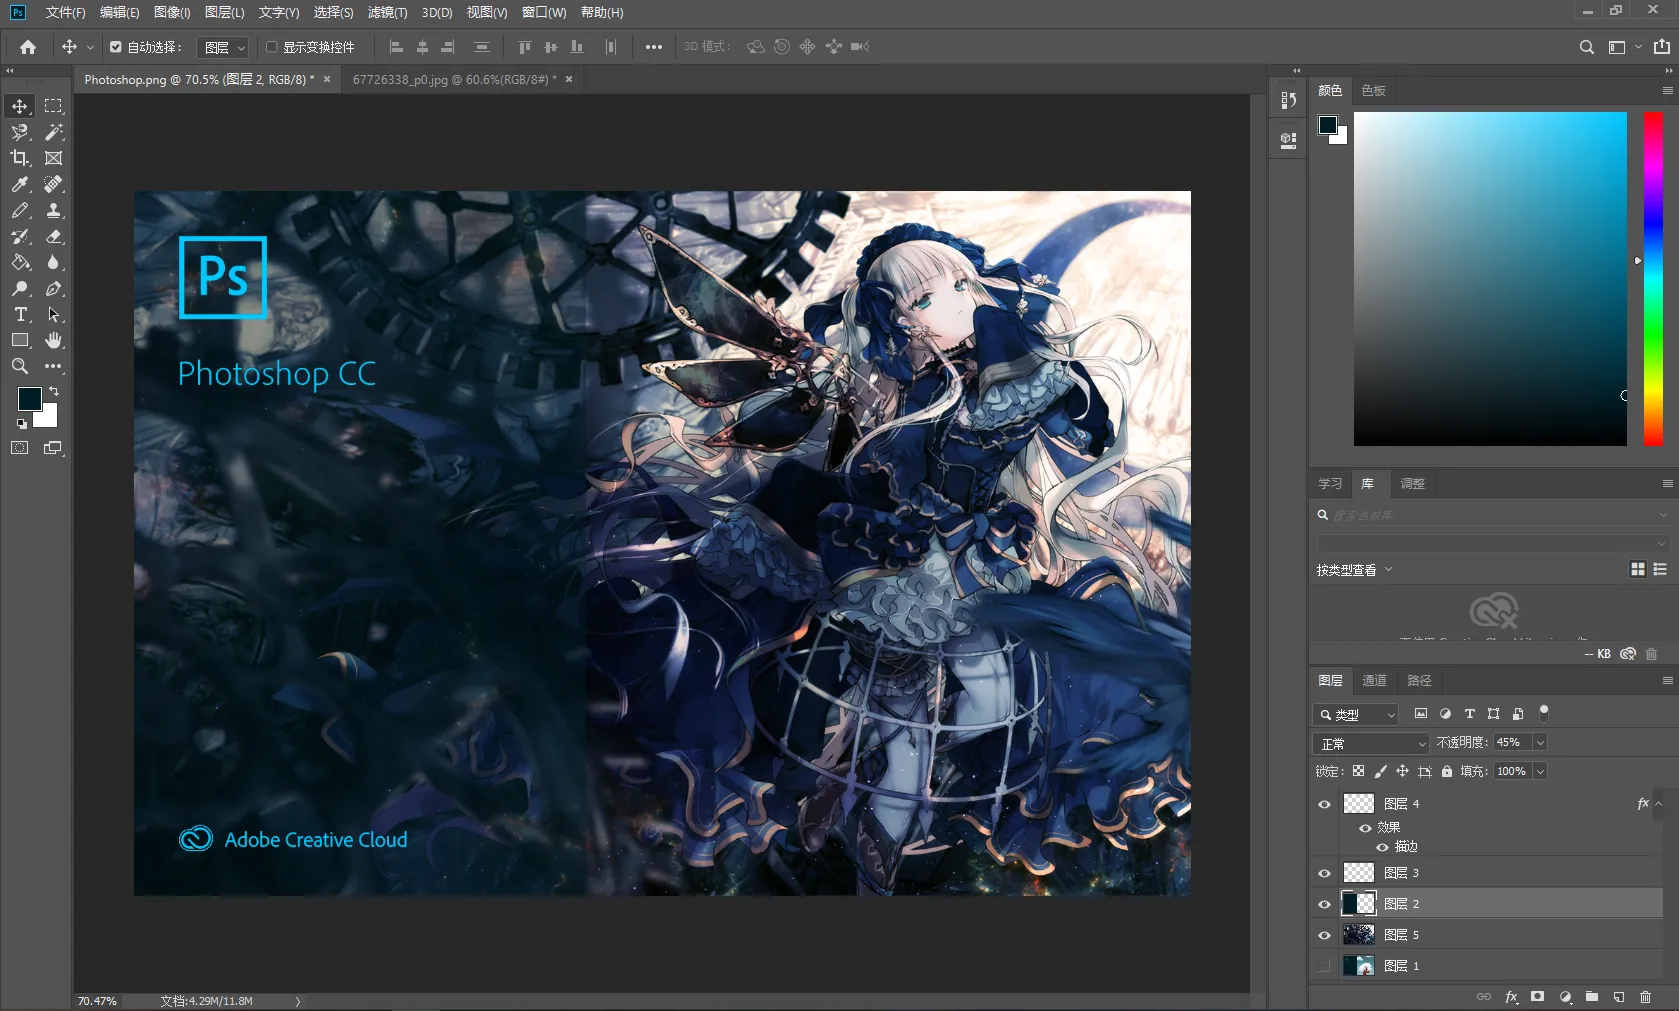The image size is (1679, 1011).
Task: Select the Eyedropper tool
Action: coord(20,184)
